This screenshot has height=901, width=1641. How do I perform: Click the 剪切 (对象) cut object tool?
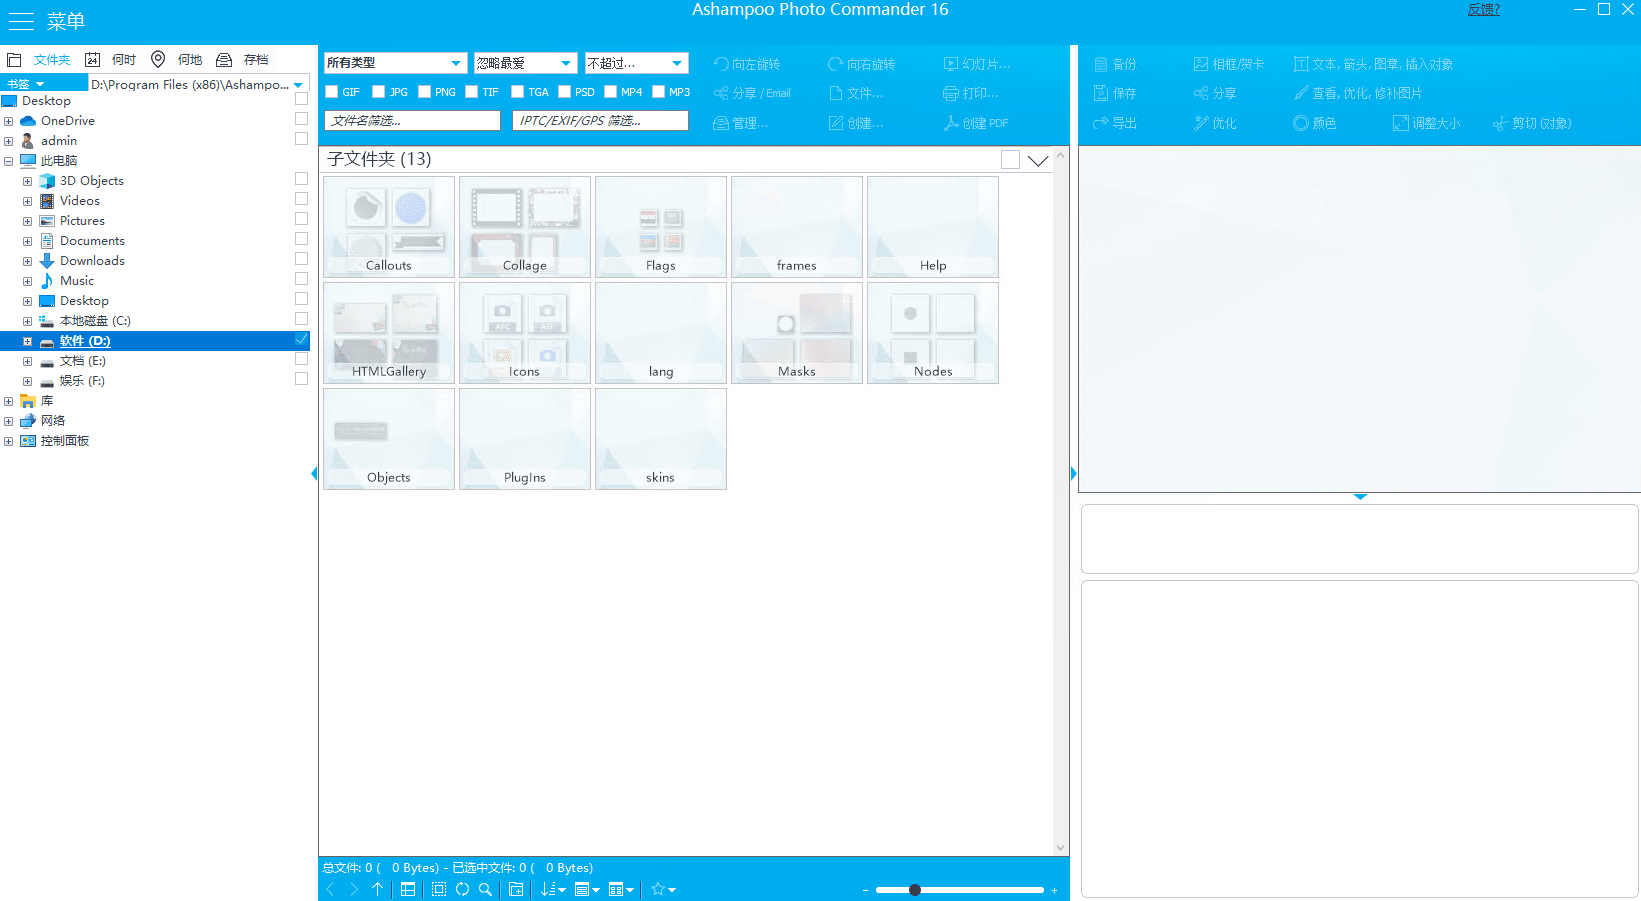[x=1532, y=123]
